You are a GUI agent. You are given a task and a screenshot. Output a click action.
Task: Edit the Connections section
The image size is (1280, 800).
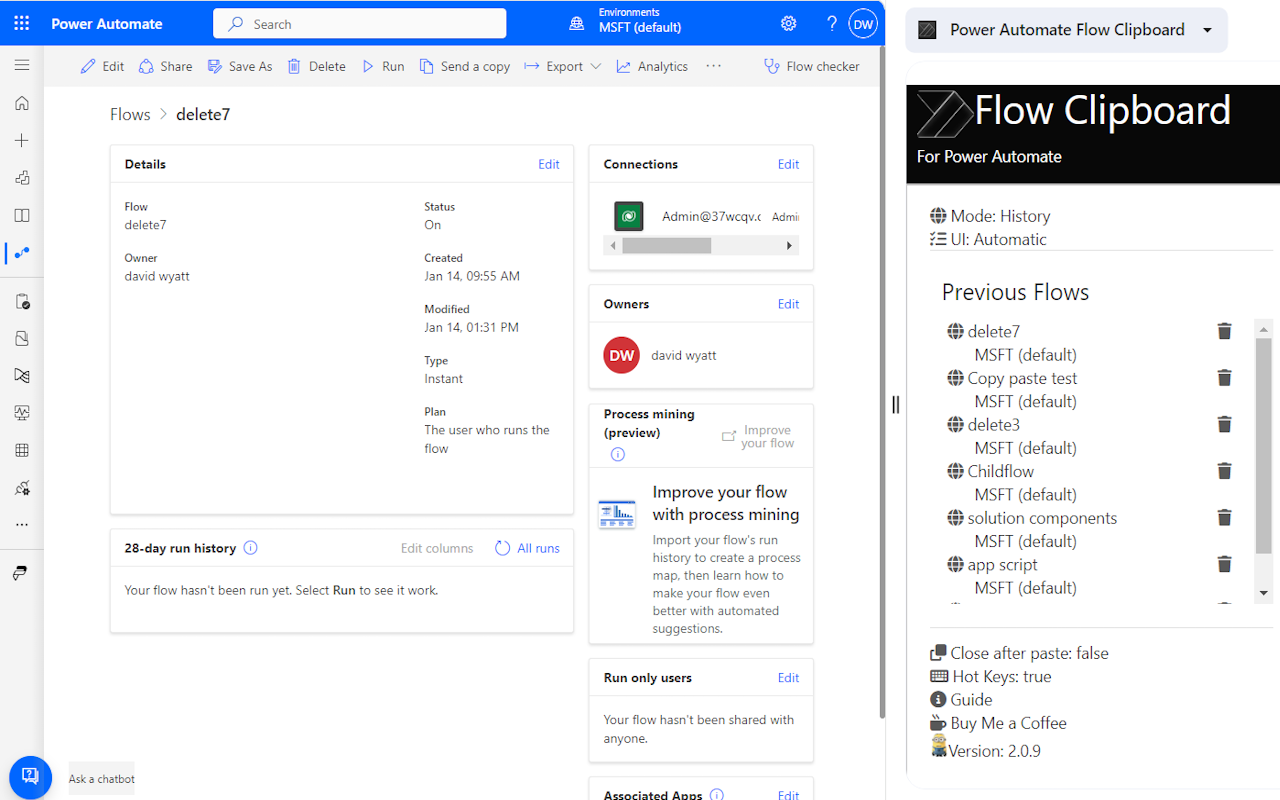click(x=788, y=163)
